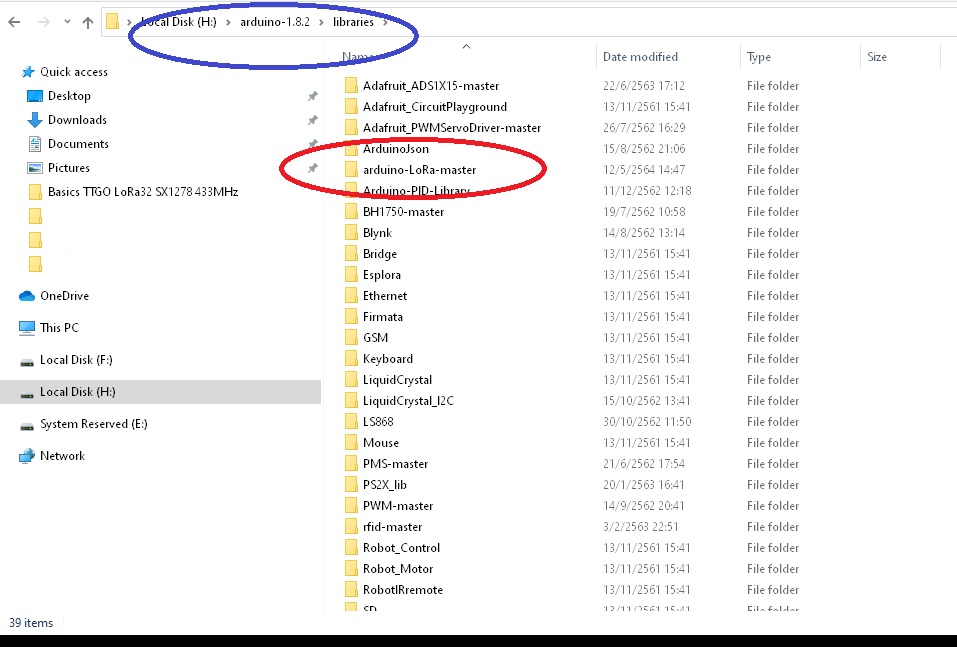Open Pictures in the navigation pane

click(68, 167)
